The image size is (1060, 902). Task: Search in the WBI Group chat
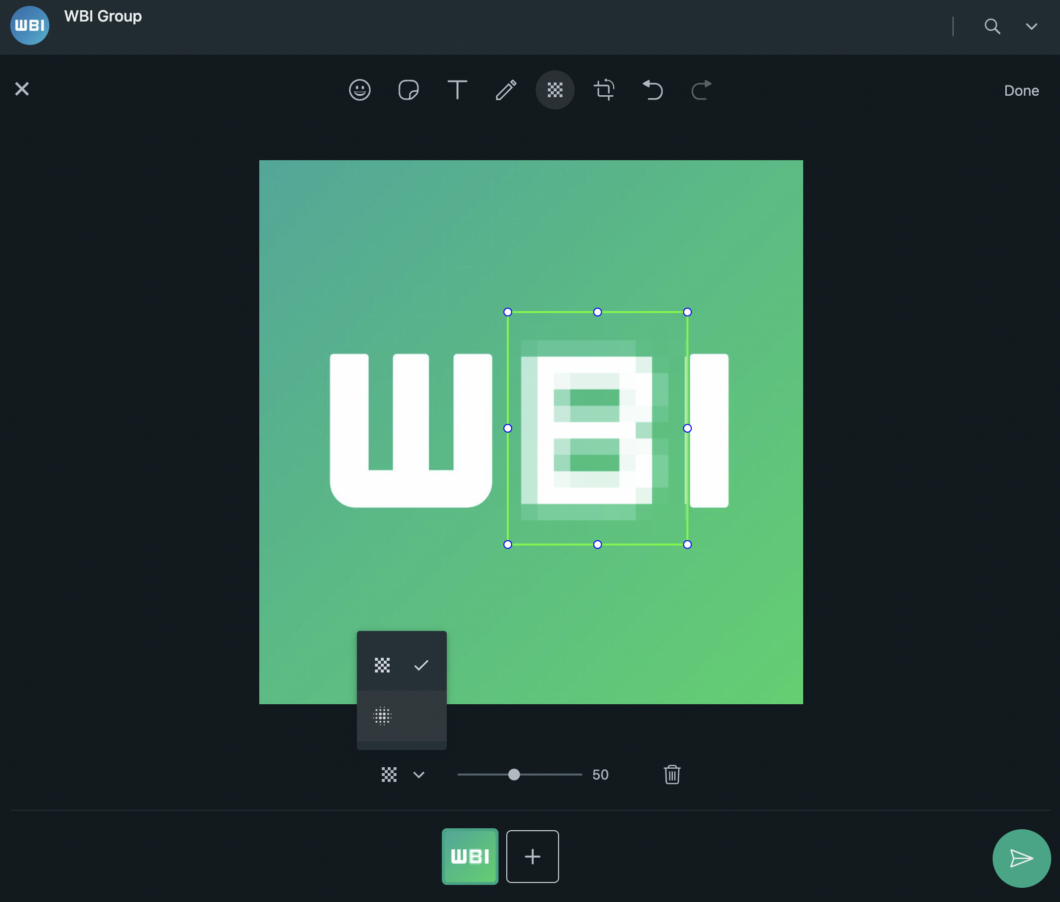point(992,26)
